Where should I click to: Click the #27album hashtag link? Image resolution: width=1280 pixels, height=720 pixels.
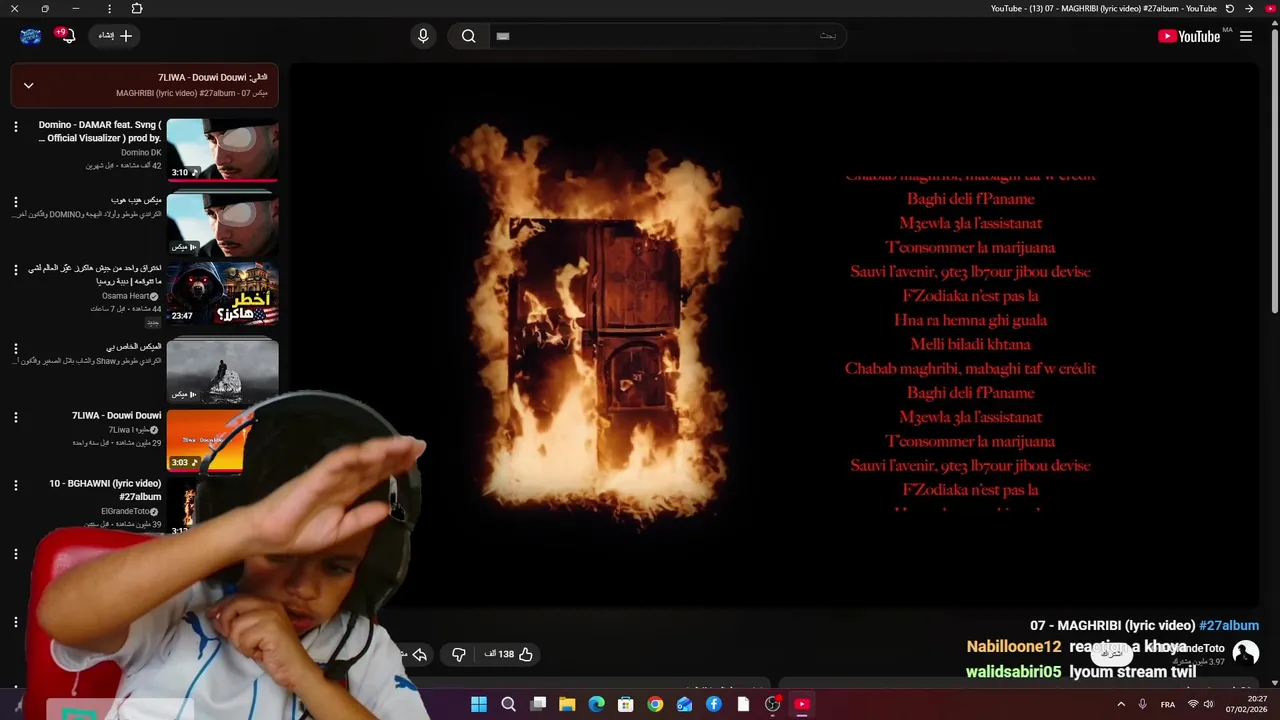click(1229, 626)
